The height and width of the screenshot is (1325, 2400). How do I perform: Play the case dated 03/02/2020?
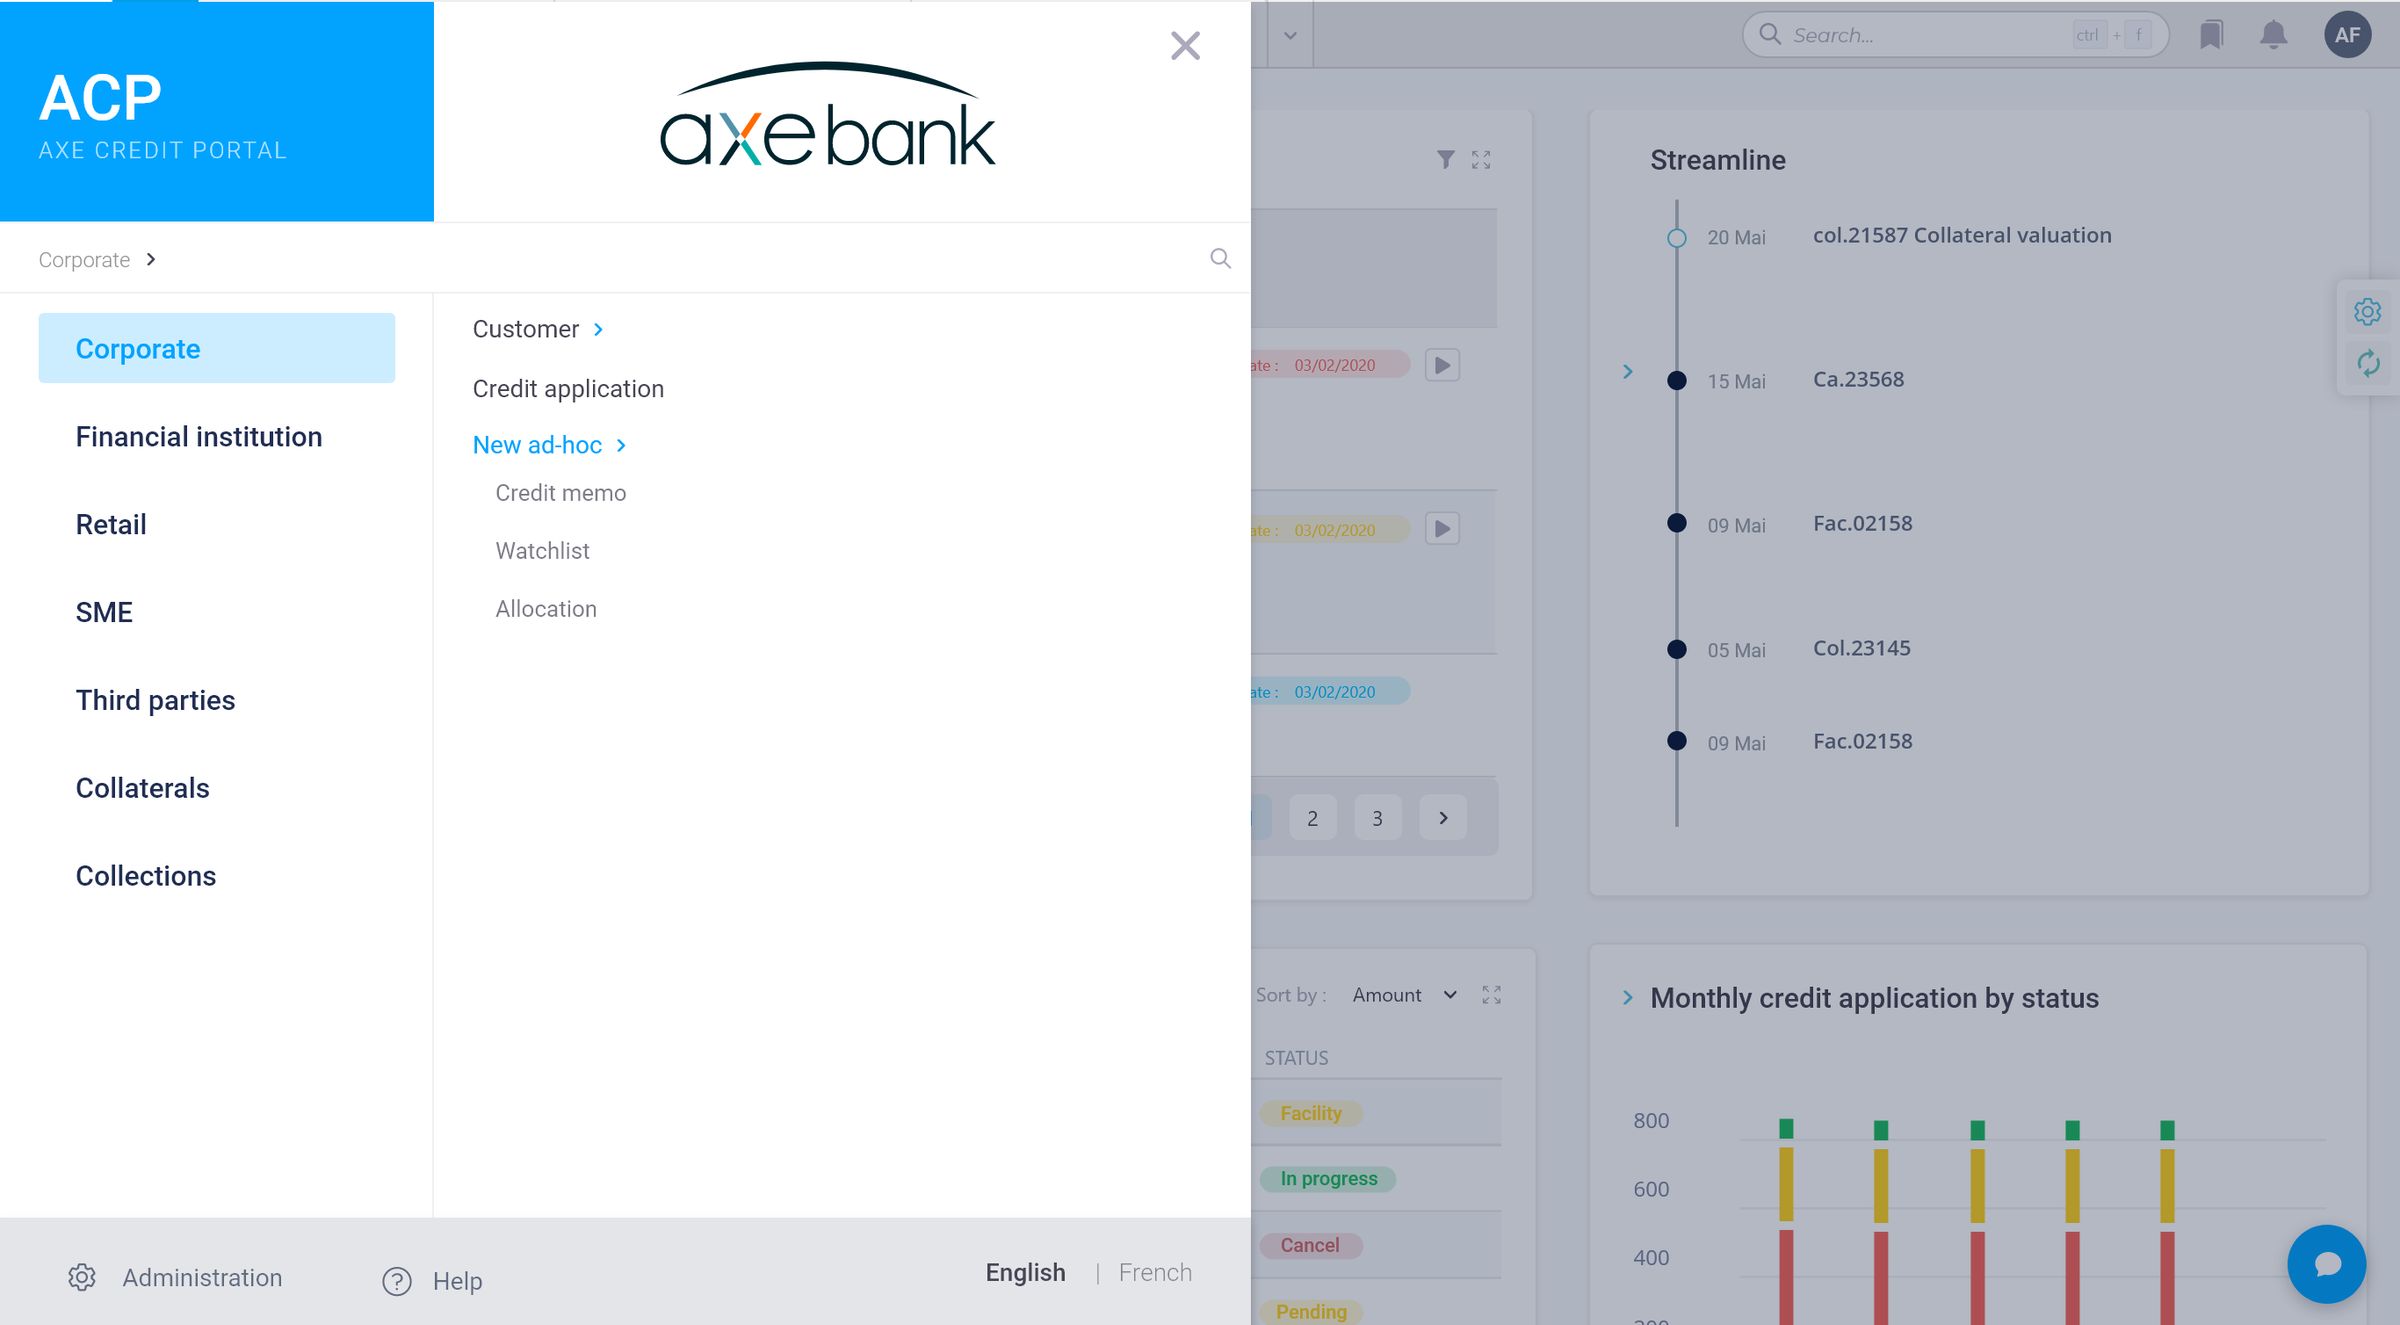click(x=1443, y=364)
